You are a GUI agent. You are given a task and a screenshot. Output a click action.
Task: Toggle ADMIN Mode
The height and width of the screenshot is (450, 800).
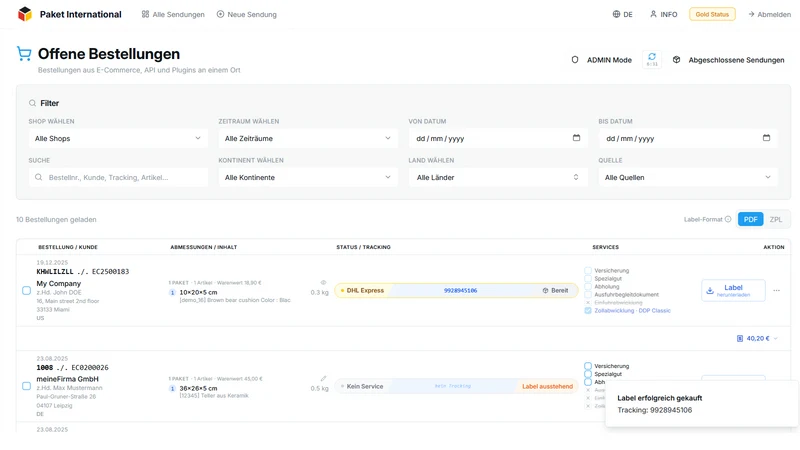click(x=601, y=60)
